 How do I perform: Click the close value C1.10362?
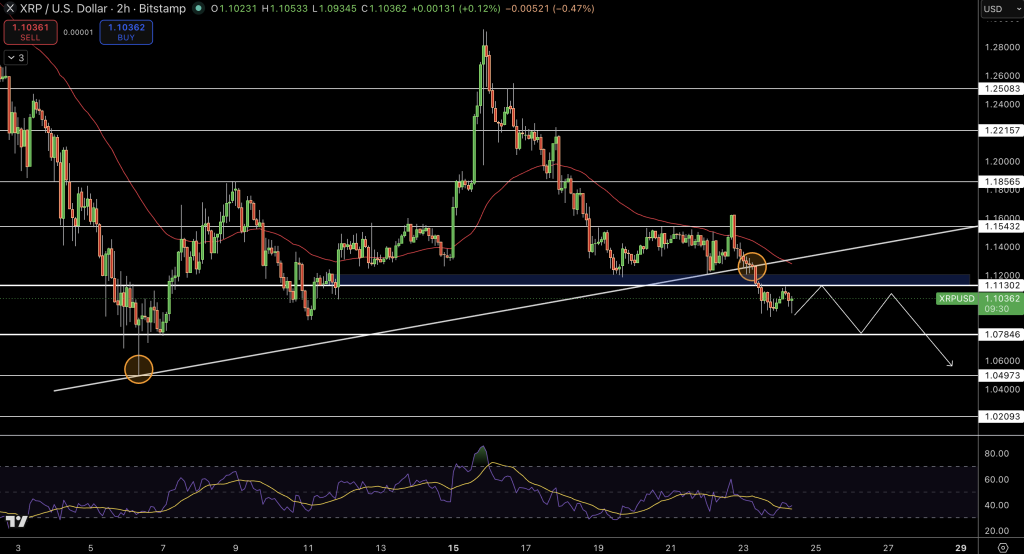(x=384, y=8)
